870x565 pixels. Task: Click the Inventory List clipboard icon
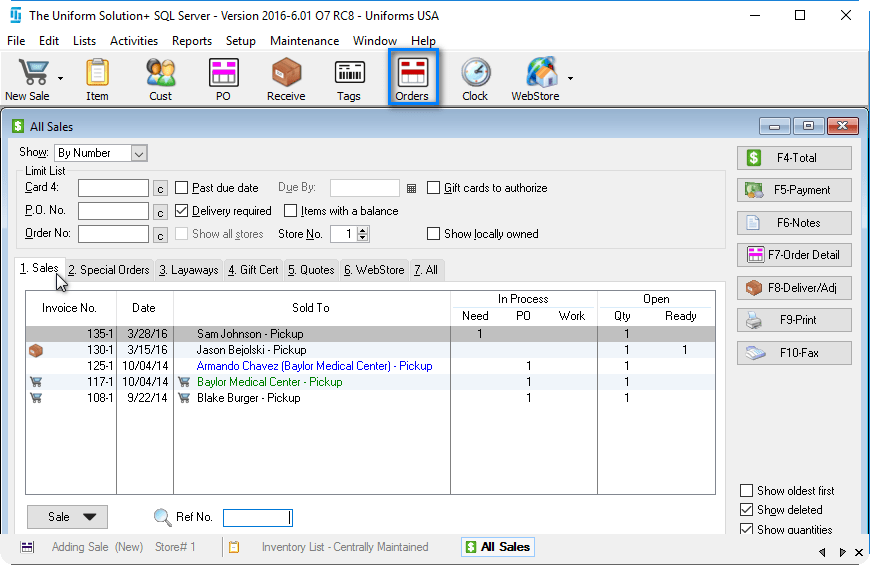pos(234,547)
